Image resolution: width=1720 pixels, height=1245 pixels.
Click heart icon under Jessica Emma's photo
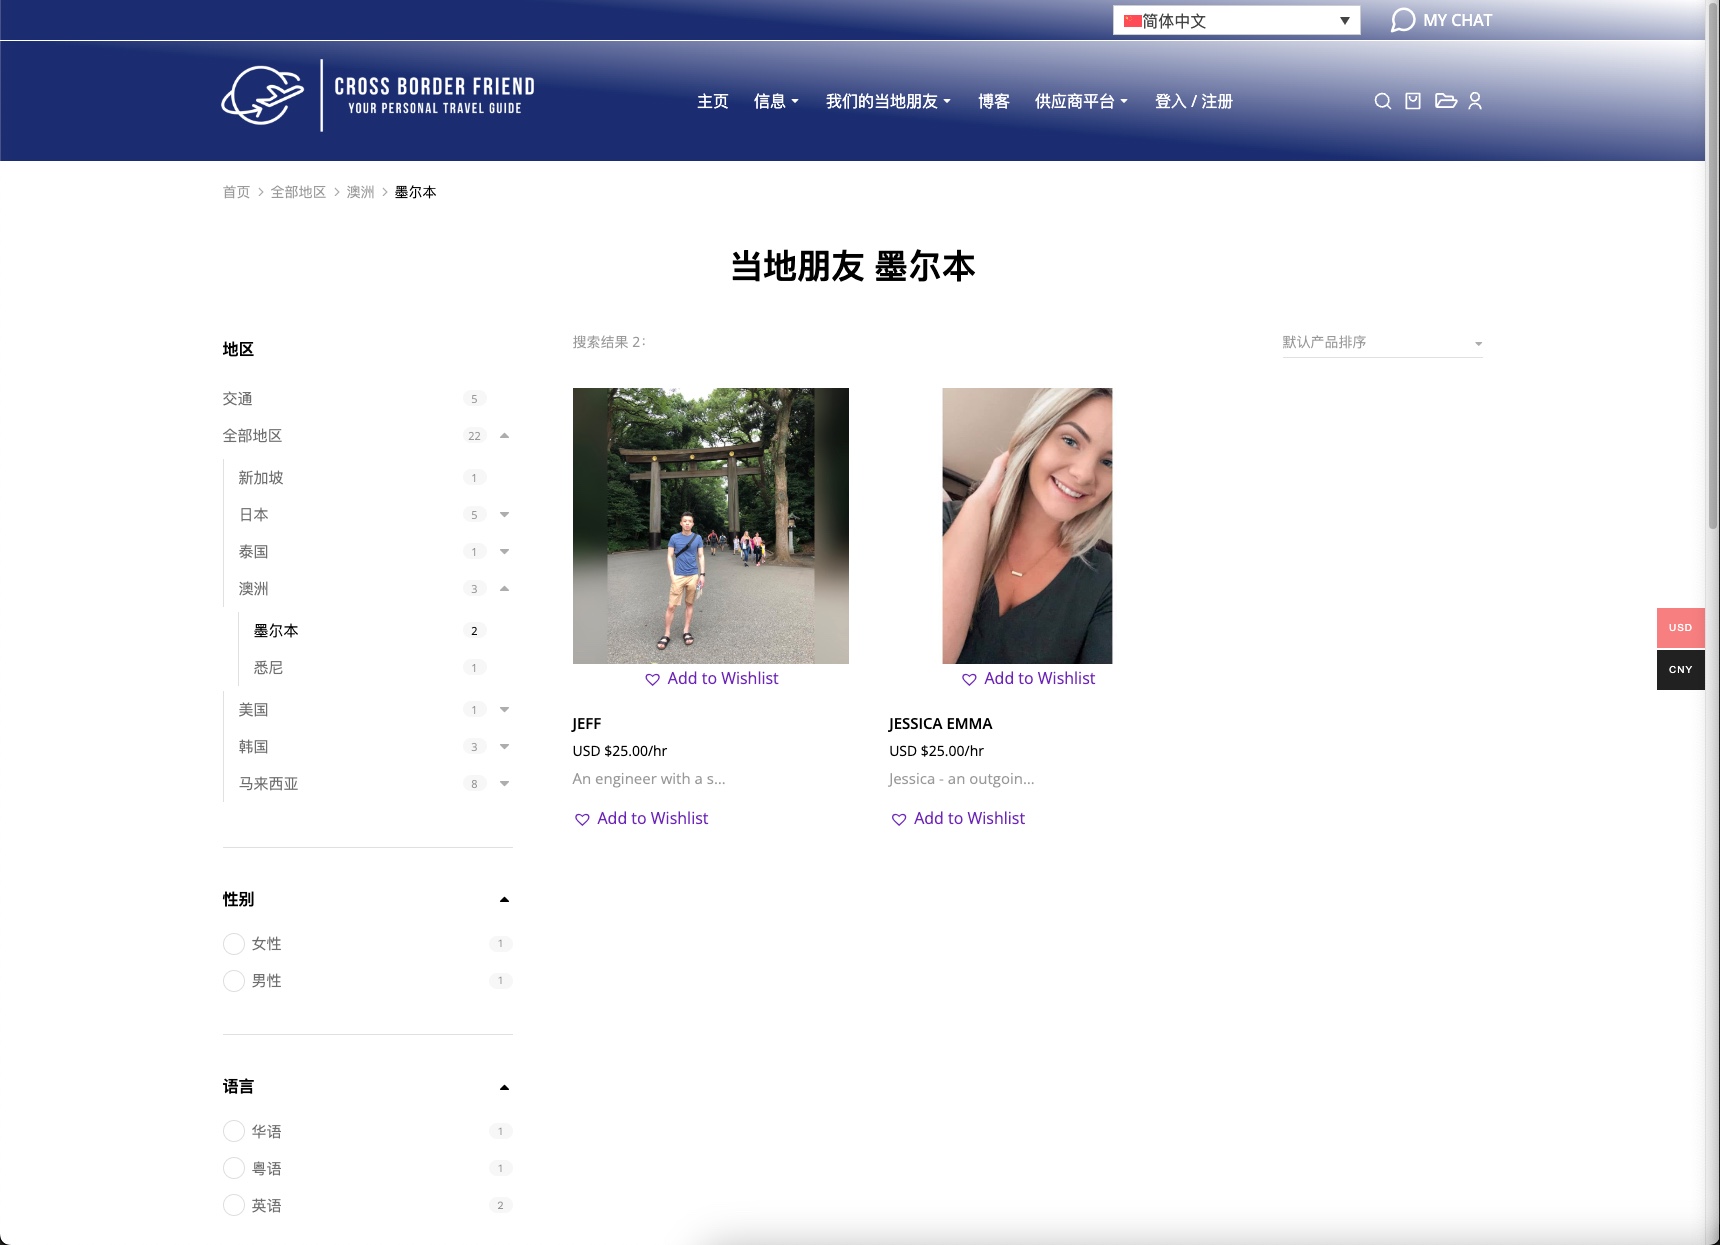click(969, 680)
